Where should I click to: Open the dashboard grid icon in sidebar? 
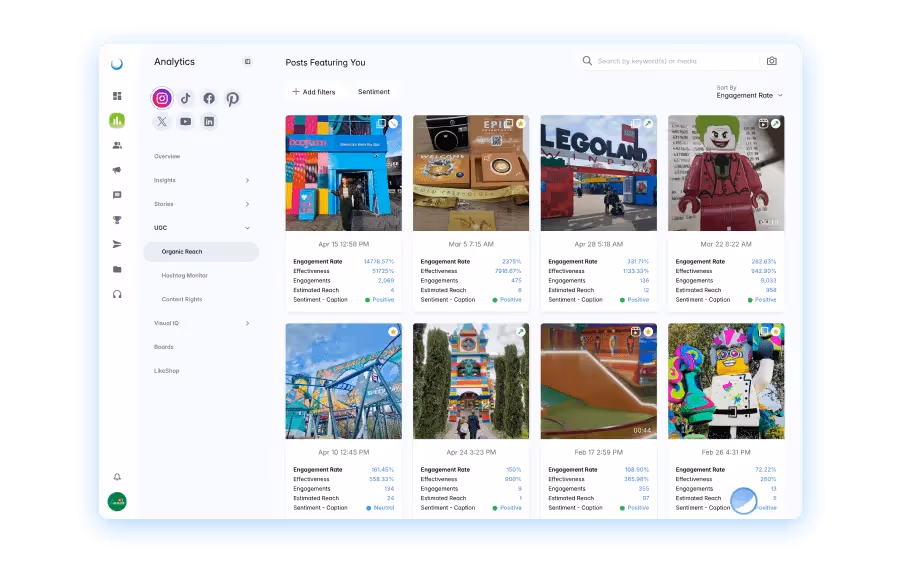click(117, 96)
